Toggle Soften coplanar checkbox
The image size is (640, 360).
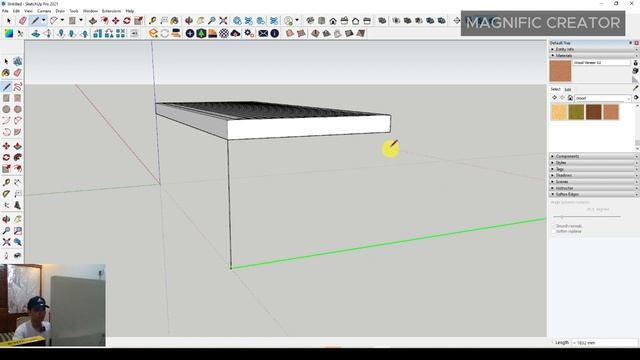coord(554,231)
